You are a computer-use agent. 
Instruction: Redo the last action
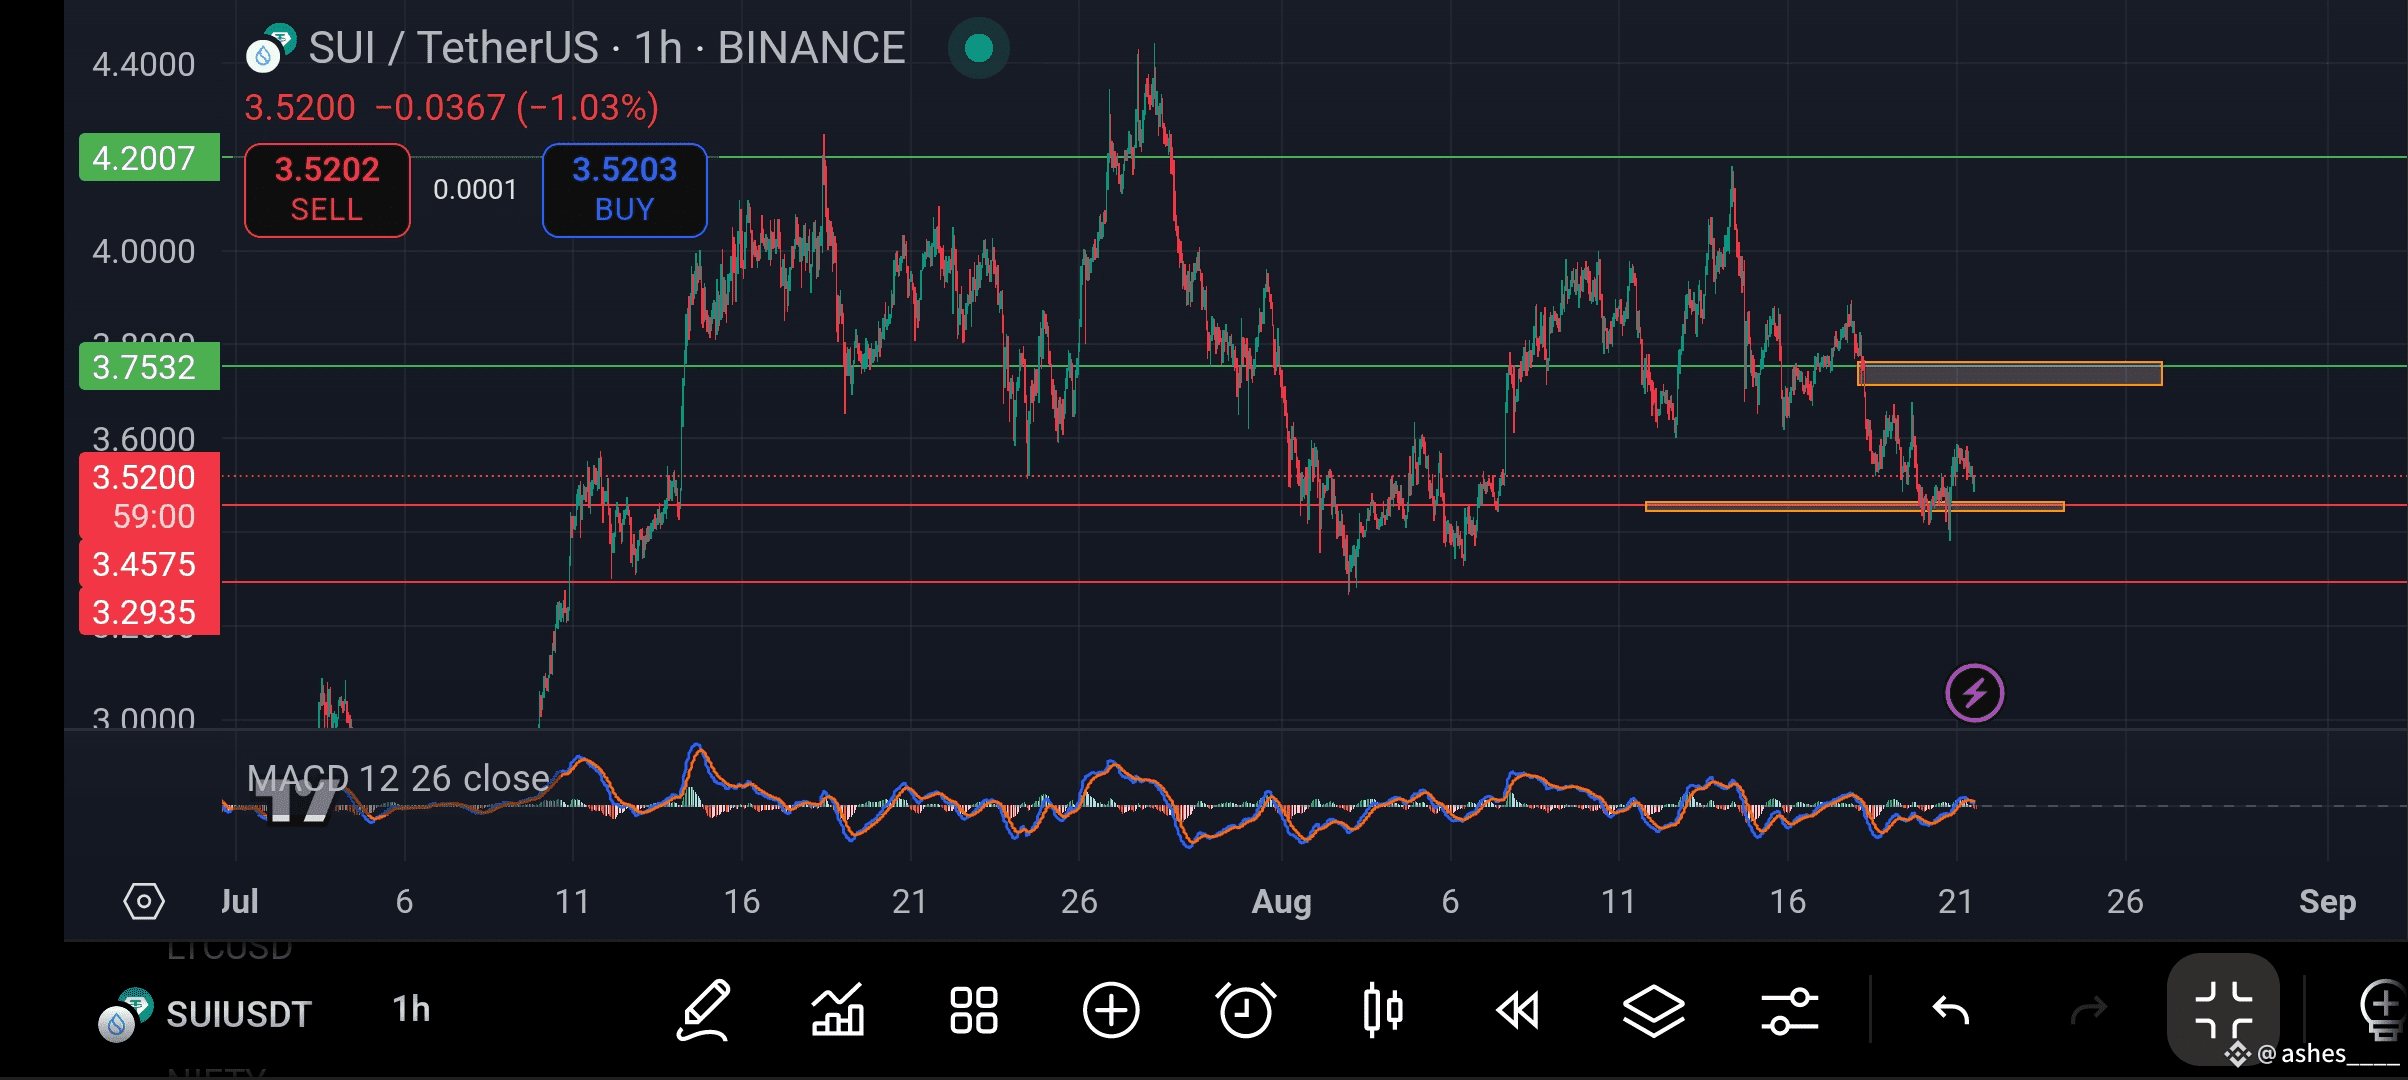[x=2088, y=1011]
